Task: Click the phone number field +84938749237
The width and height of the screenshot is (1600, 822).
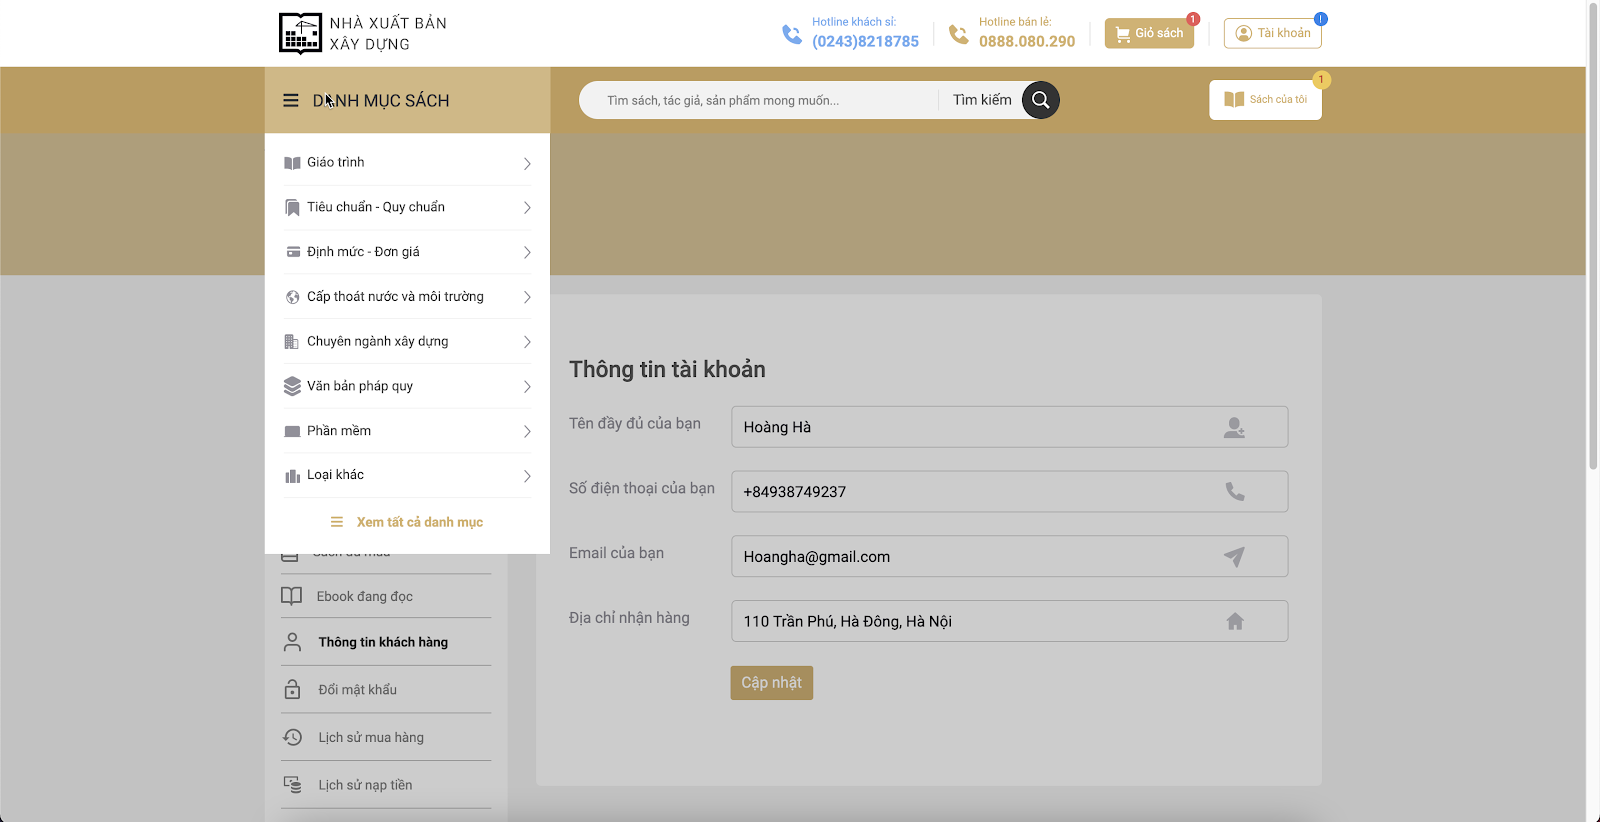Action: click(x=1009, y=492)
